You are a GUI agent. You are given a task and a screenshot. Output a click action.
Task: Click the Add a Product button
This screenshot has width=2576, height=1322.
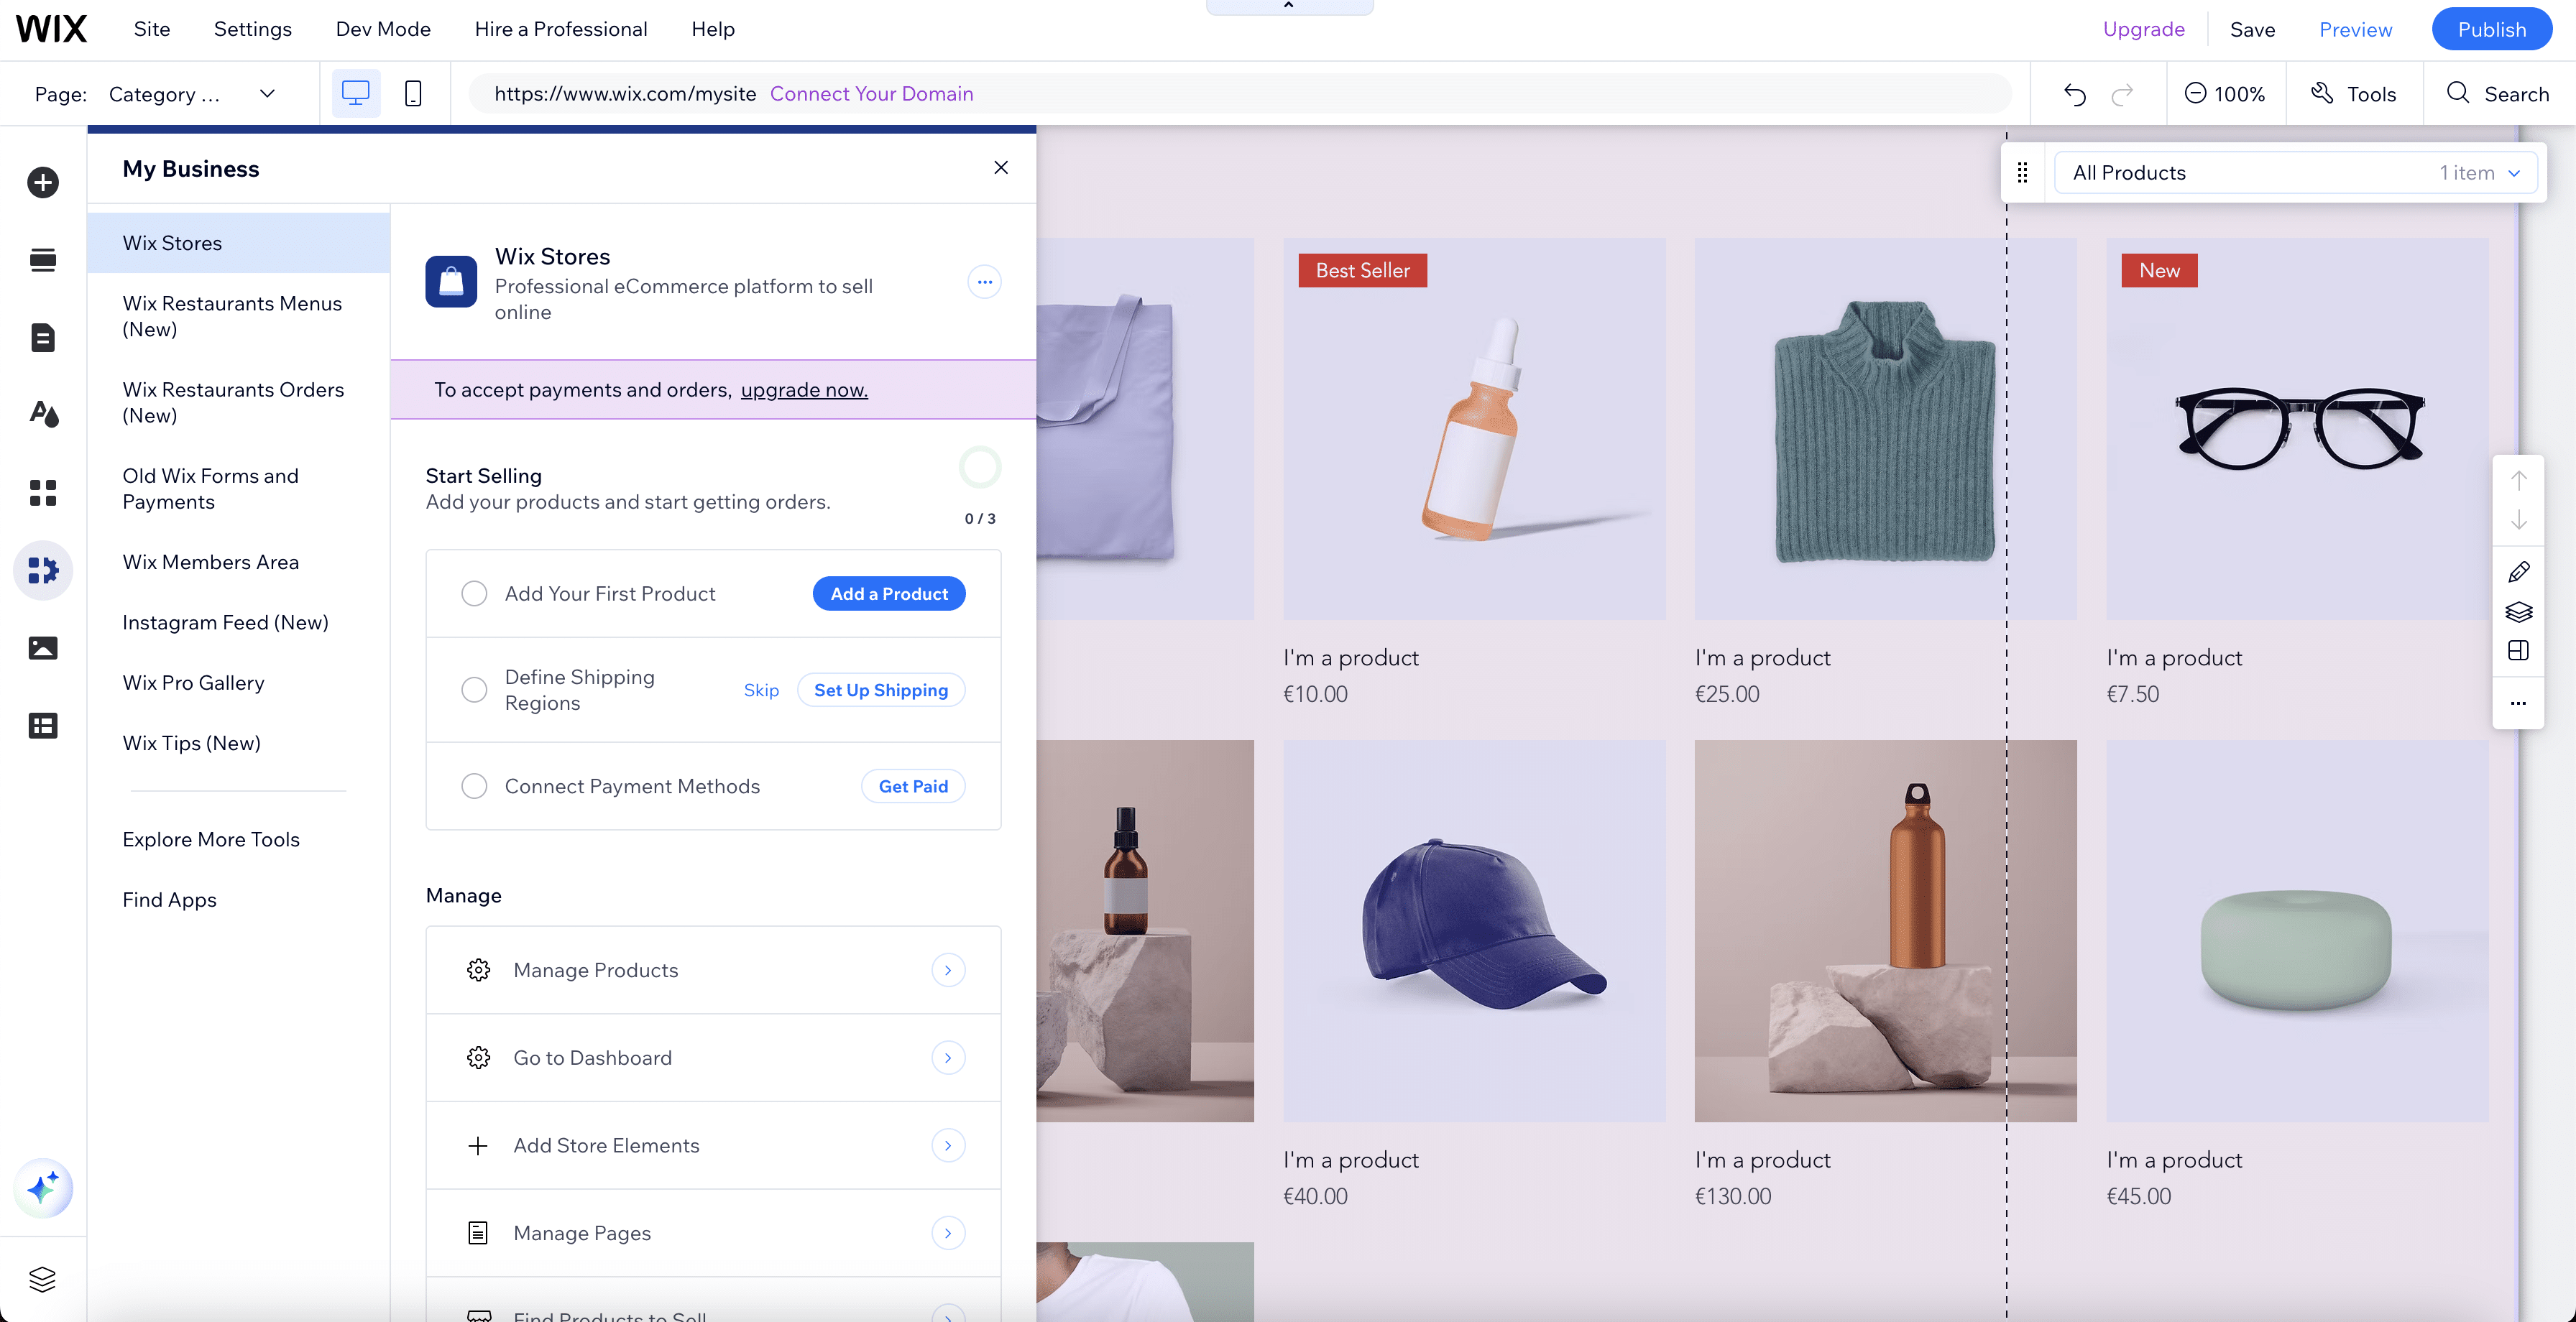(888, 594)
